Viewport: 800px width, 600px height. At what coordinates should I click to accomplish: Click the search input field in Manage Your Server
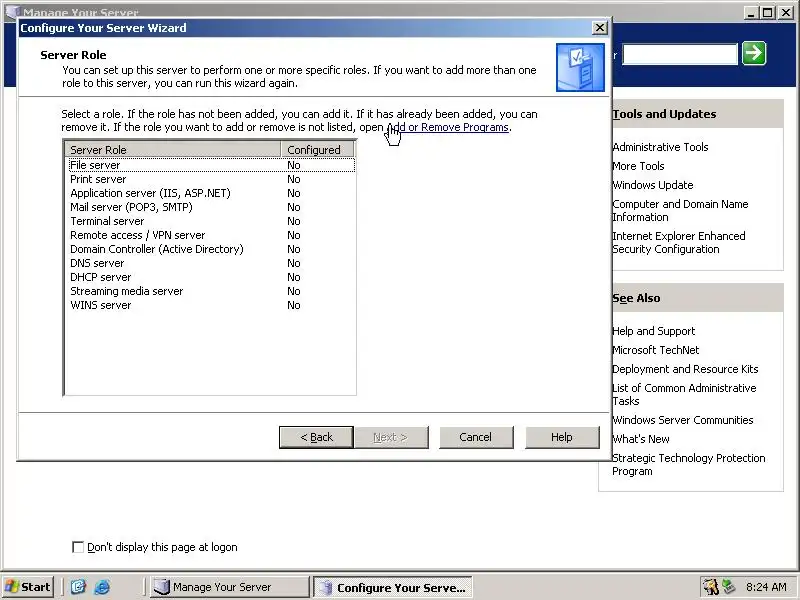(x=680, y=54)
